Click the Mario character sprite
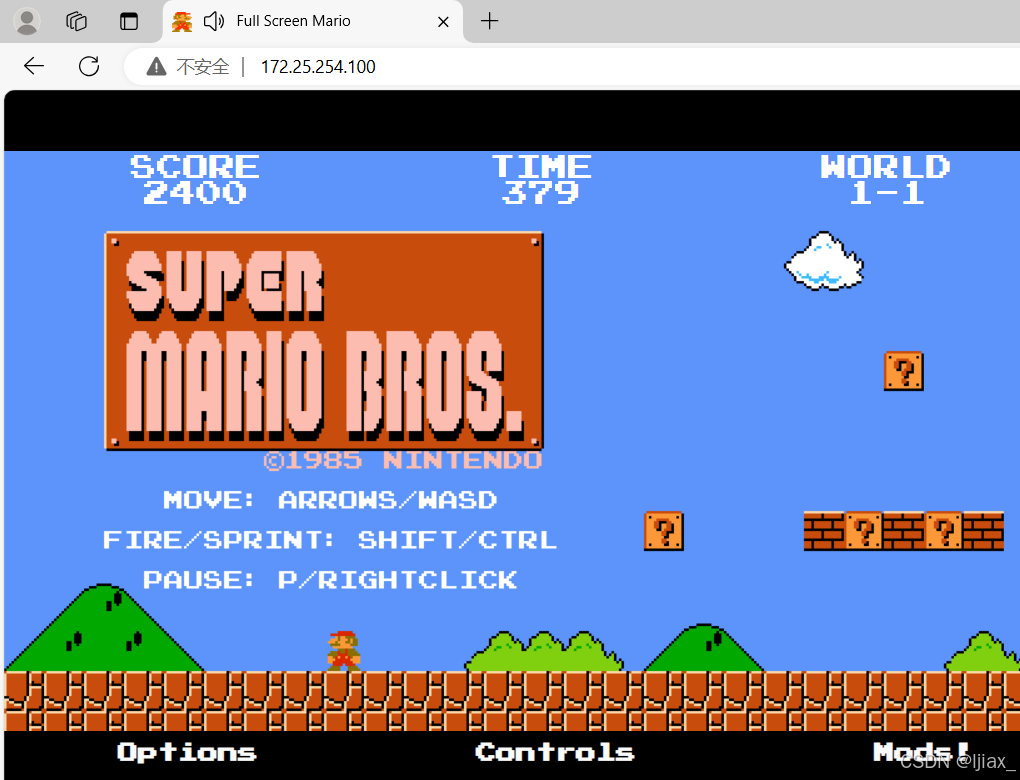Screen dimensions: 1020x780 click(343, 651)
